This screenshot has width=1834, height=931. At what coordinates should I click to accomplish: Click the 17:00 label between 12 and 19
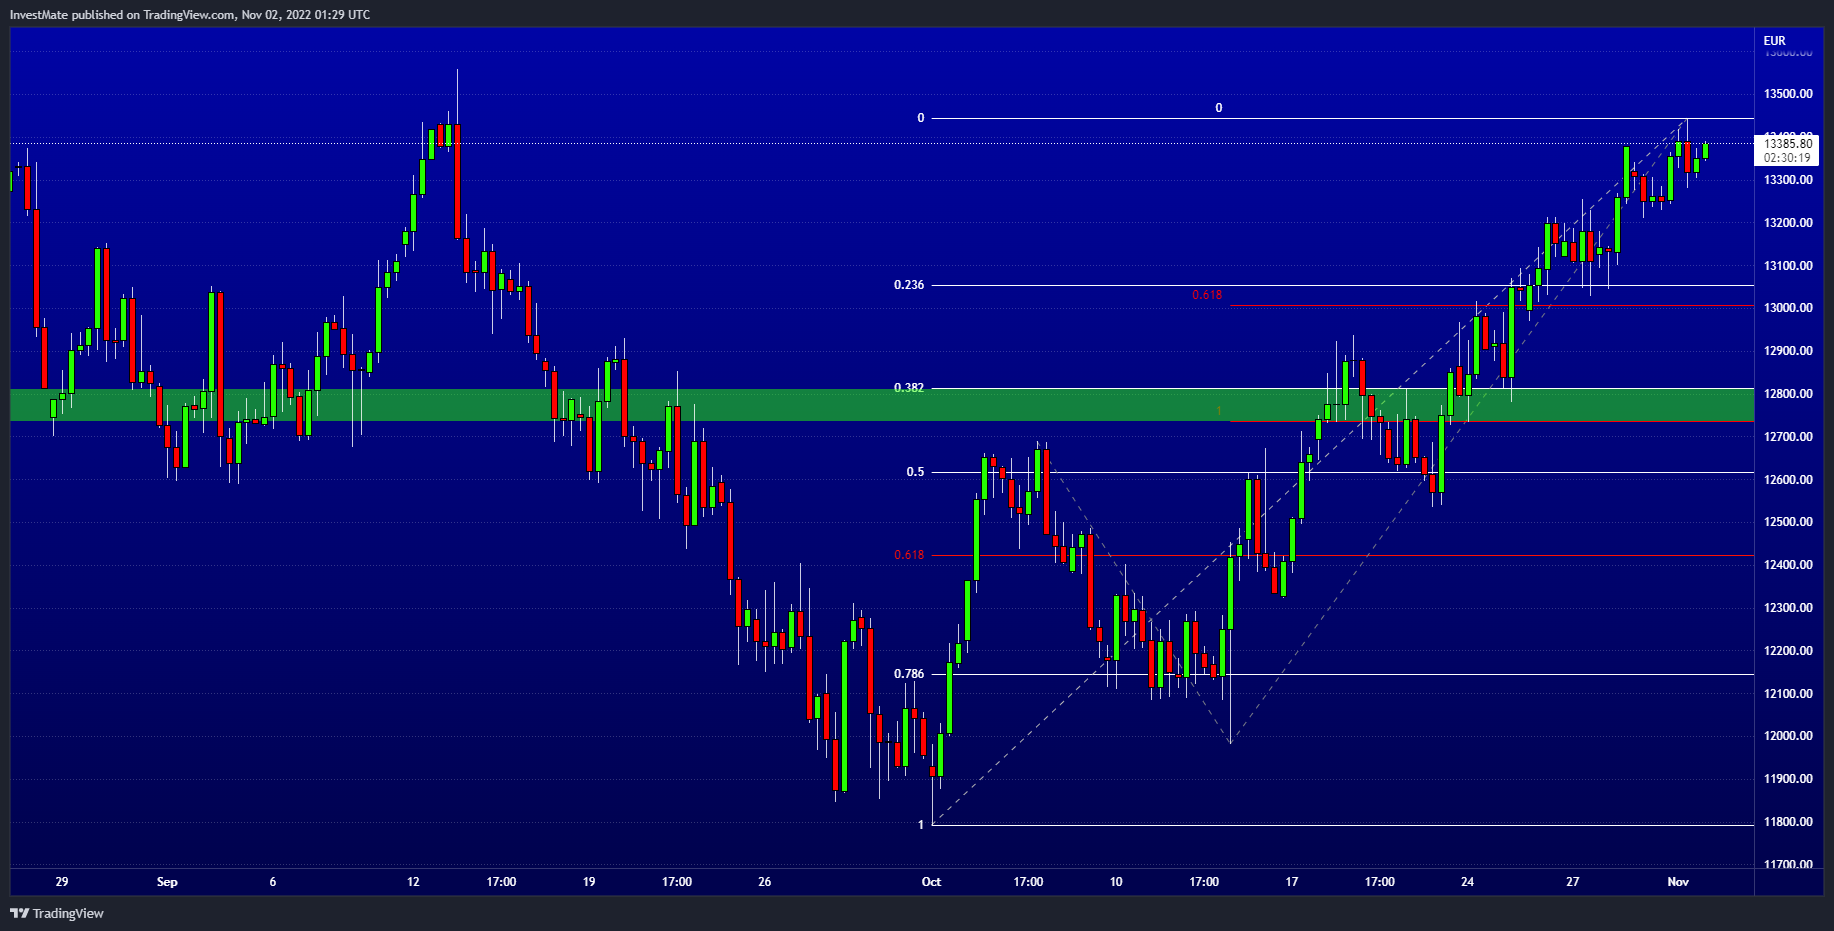501,882
